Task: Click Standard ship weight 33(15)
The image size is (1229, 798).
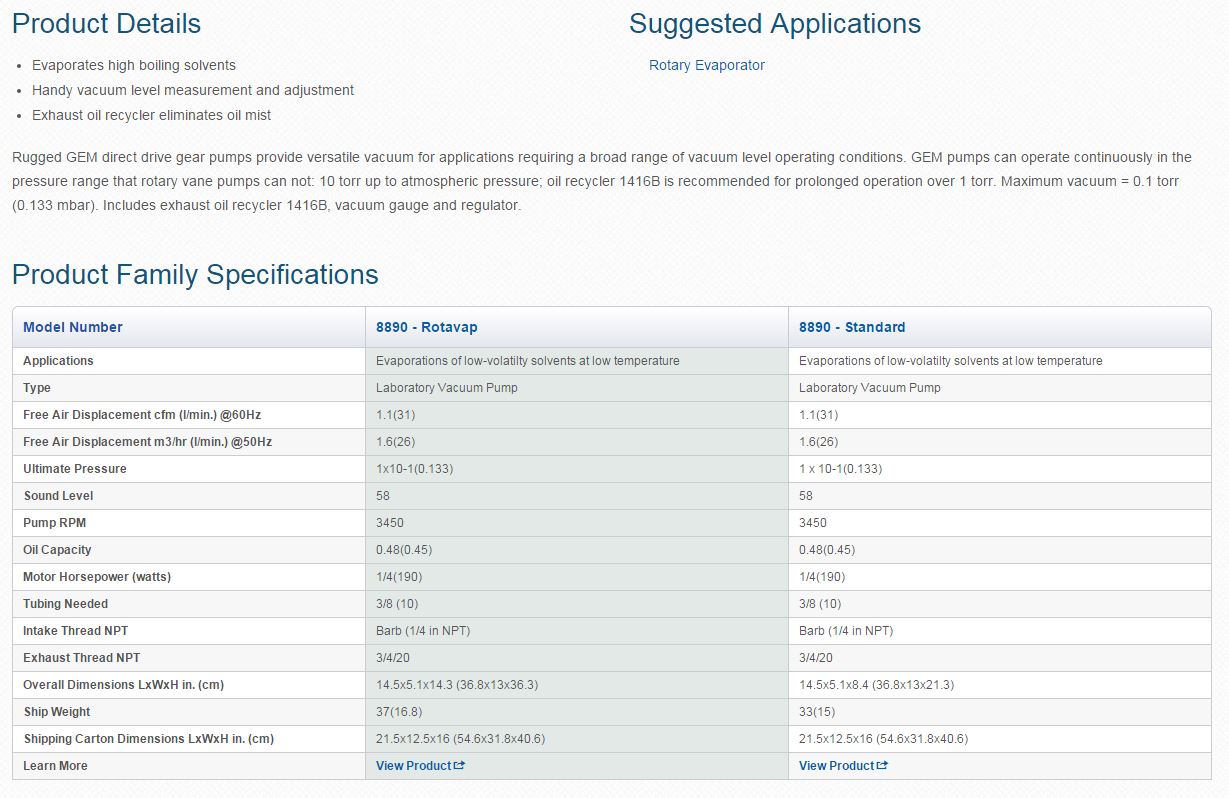Action: (x=816, y=712)
